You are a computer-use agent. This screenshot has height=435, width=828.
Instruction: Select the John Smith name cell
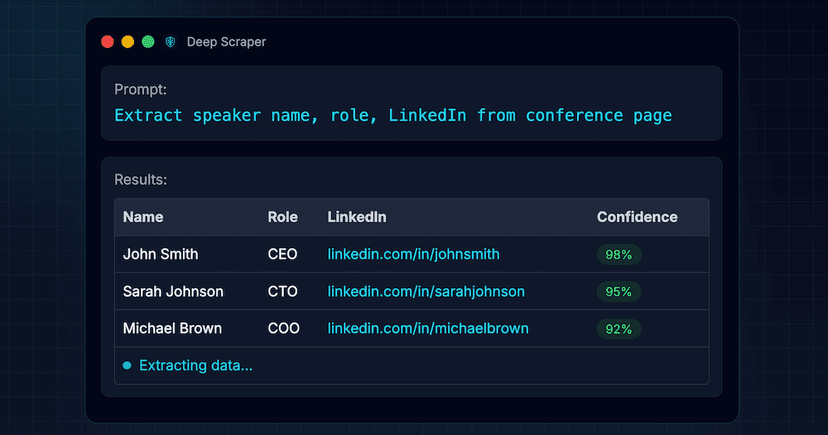[x=161, y=254]
